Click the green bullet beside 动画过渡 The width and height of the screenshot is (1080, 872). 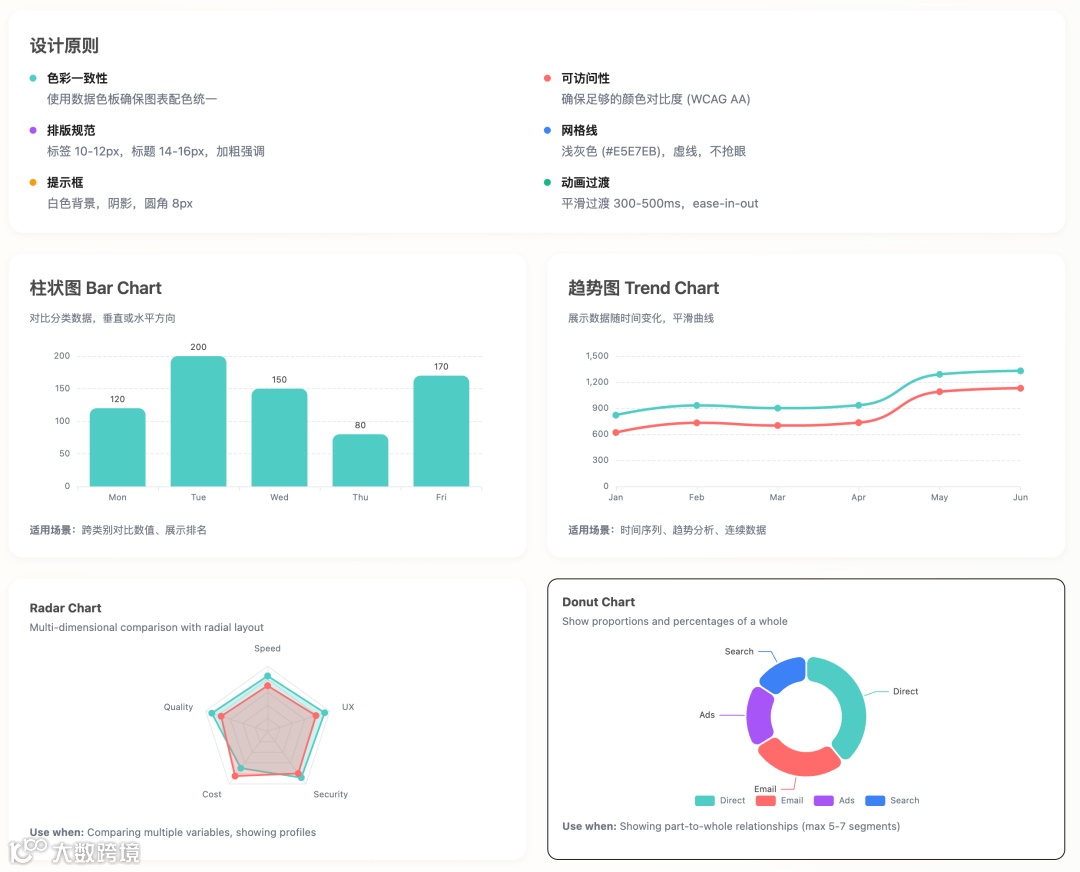(x=548, y=183)
